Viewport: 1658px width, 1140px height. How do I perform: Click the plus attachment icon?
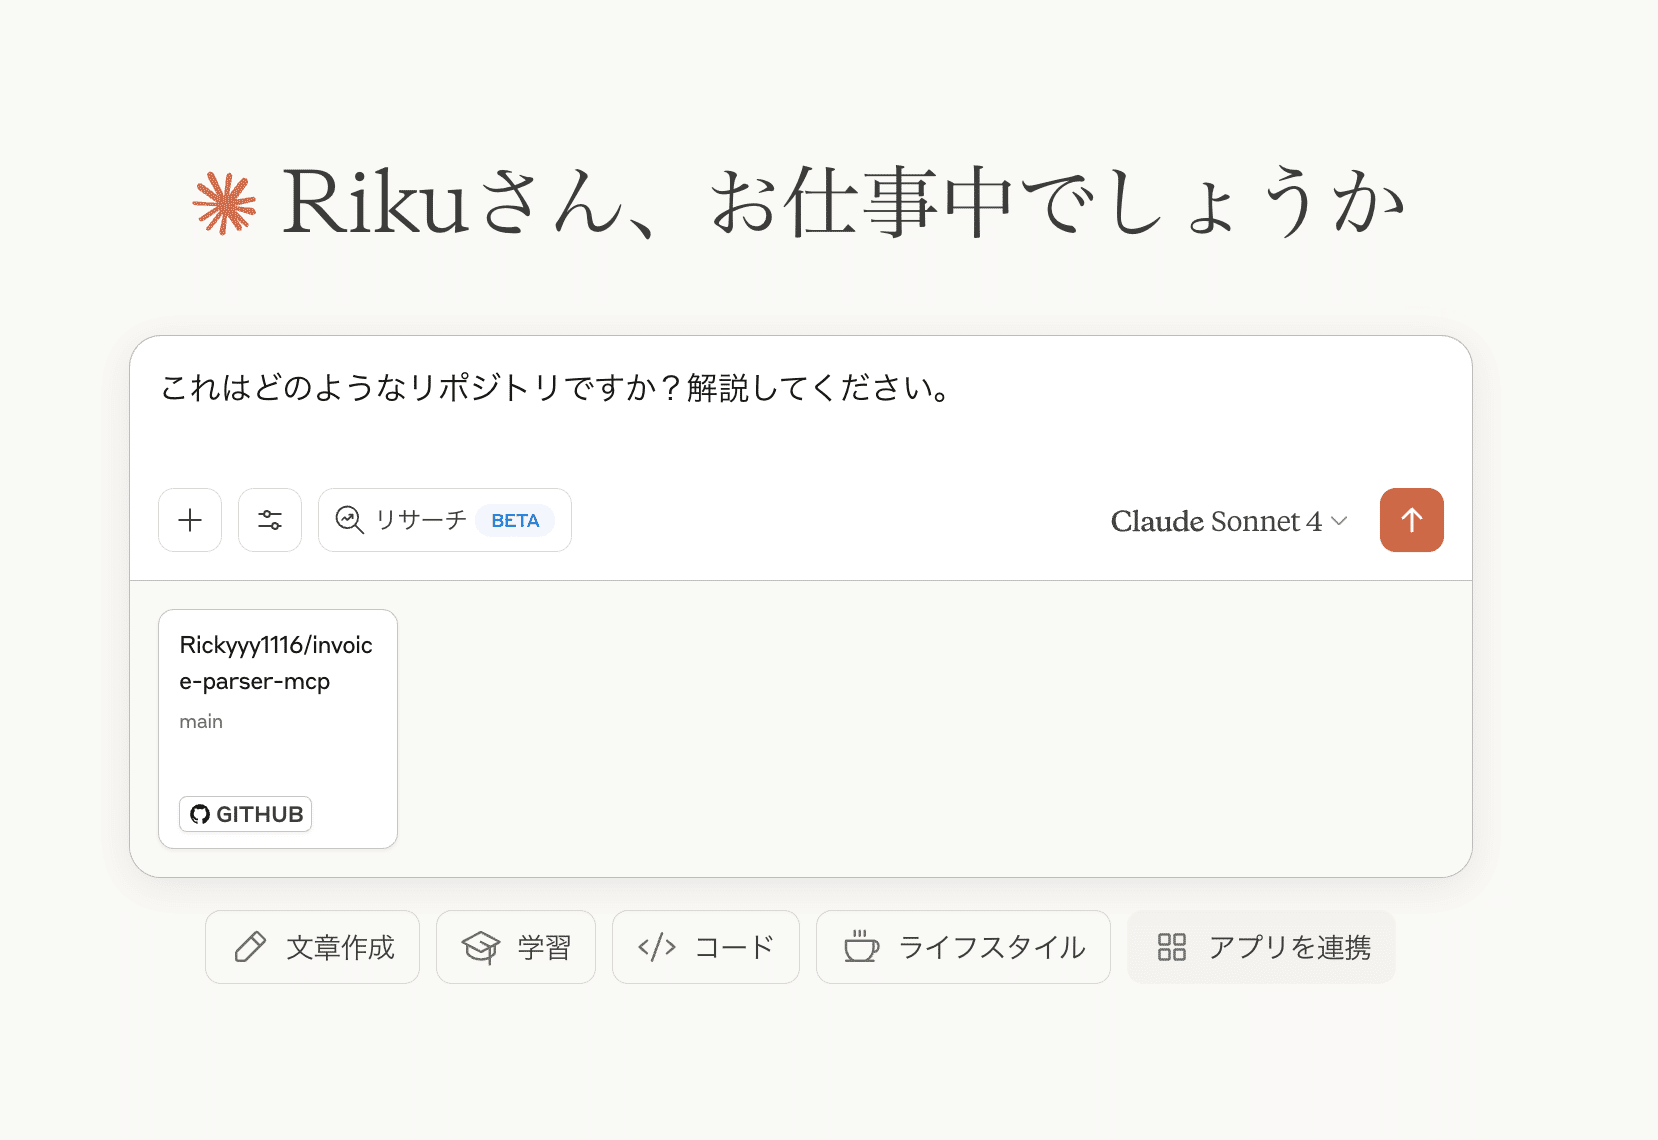tap(190, 520)
